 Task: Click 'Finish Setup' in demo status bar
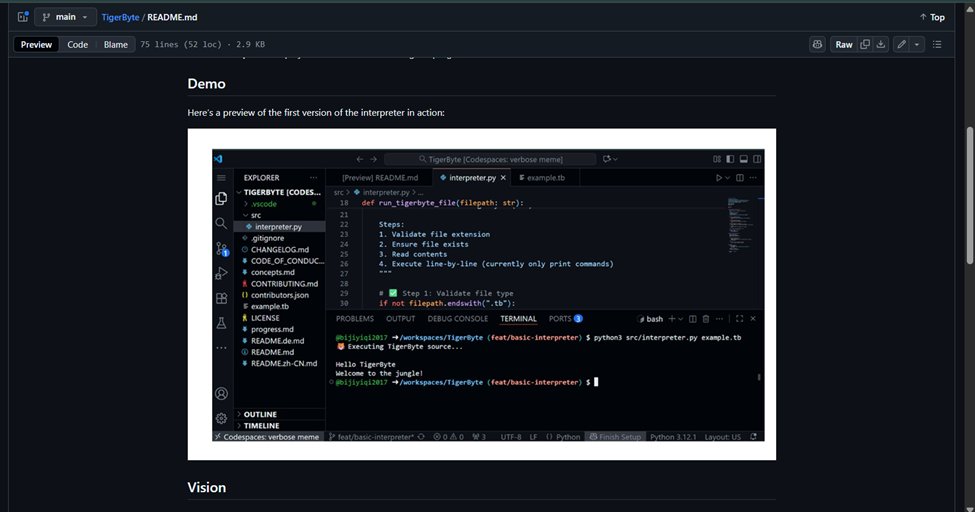(615, 437)
